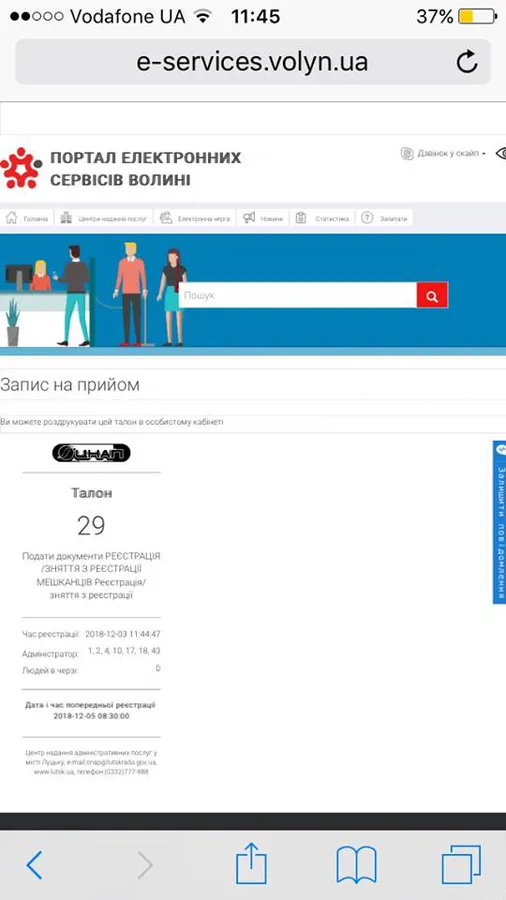The width and height of the screenshot is (506, 900).
Task: Toggle accessibility eye icon in header
Action: pos(500,153)
